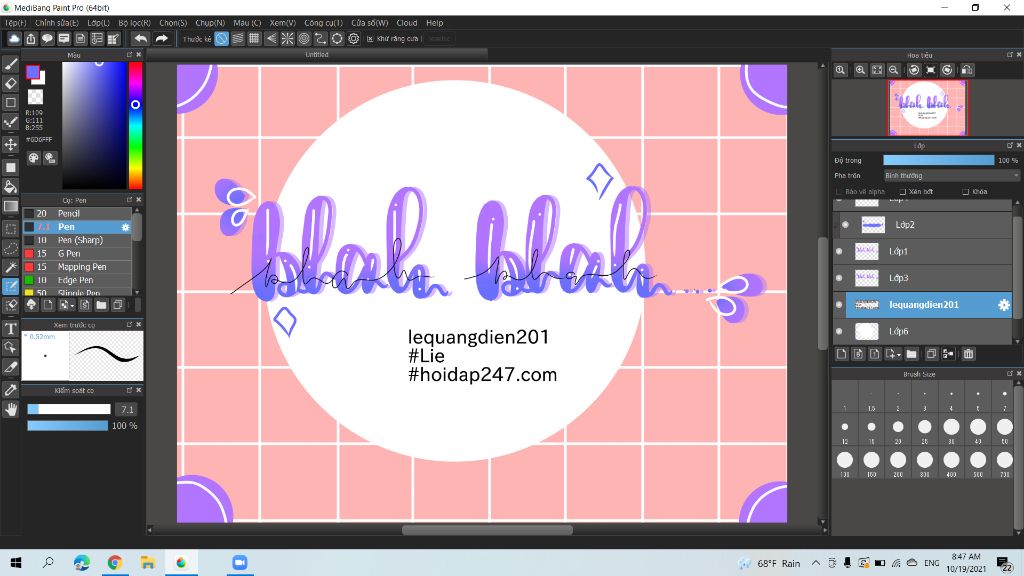This screenshot has height=576, width=1024.
Task: Toggle the 'Khóa' lock checkbox
Action: [x=965, y=192]
